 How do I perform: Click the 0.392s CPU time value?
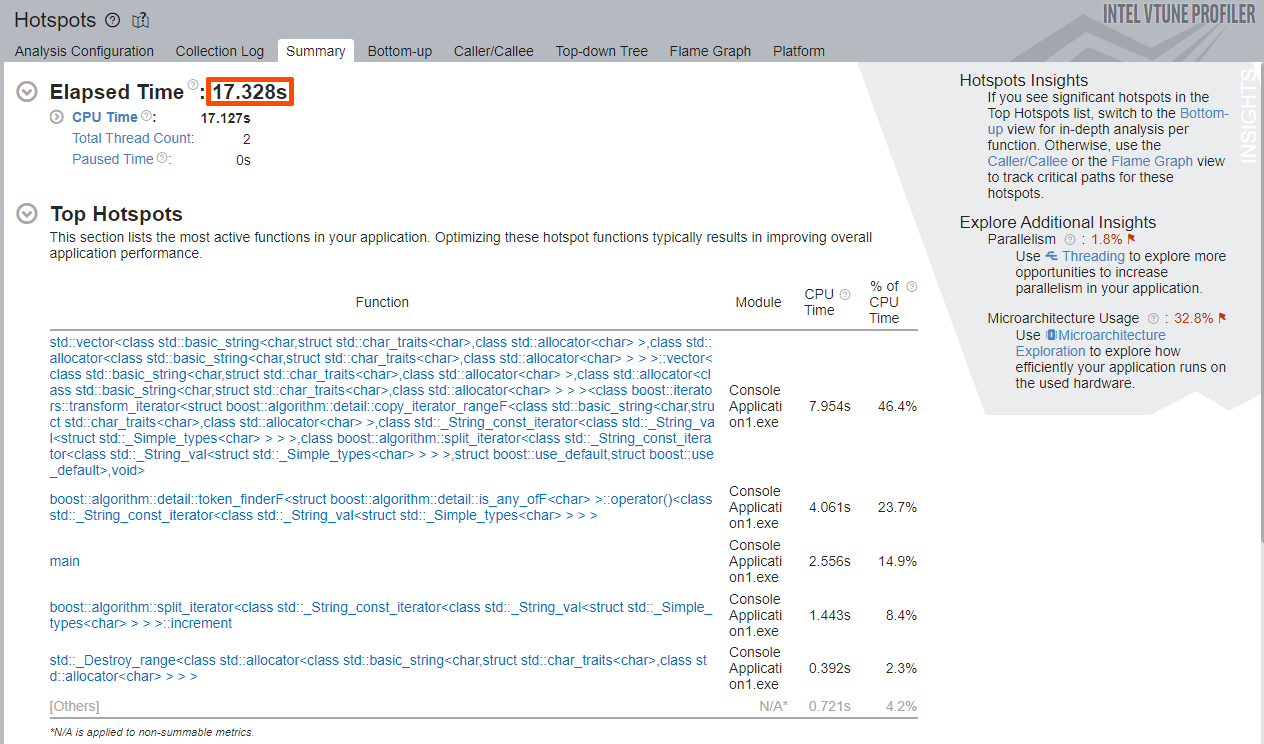(830, 668)
